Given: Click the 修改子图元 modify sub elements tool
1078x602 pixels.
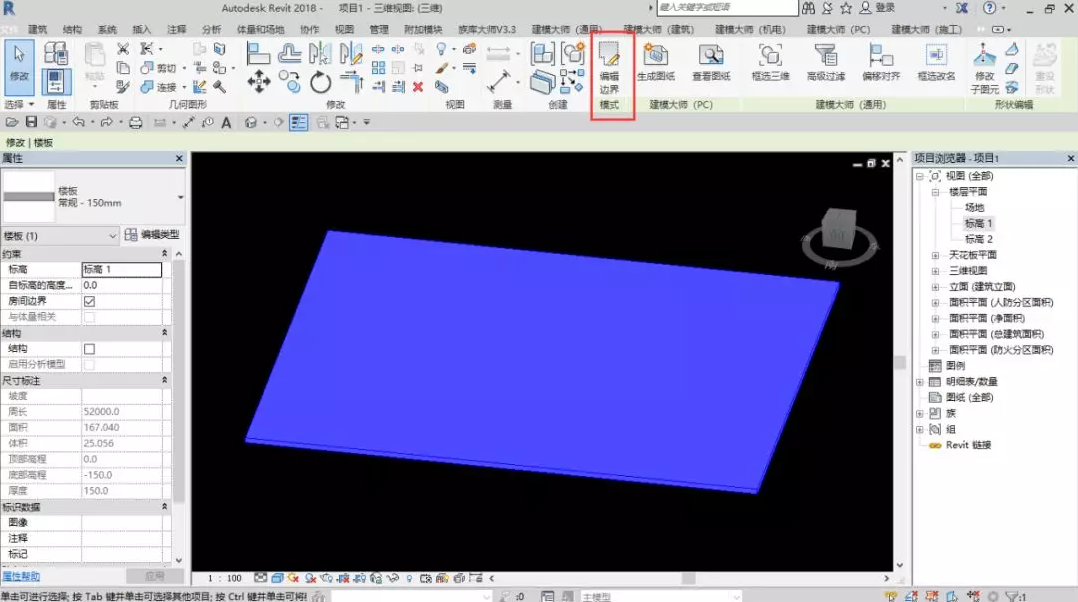Looking at the screenshot, I should [x=984, y=68].
